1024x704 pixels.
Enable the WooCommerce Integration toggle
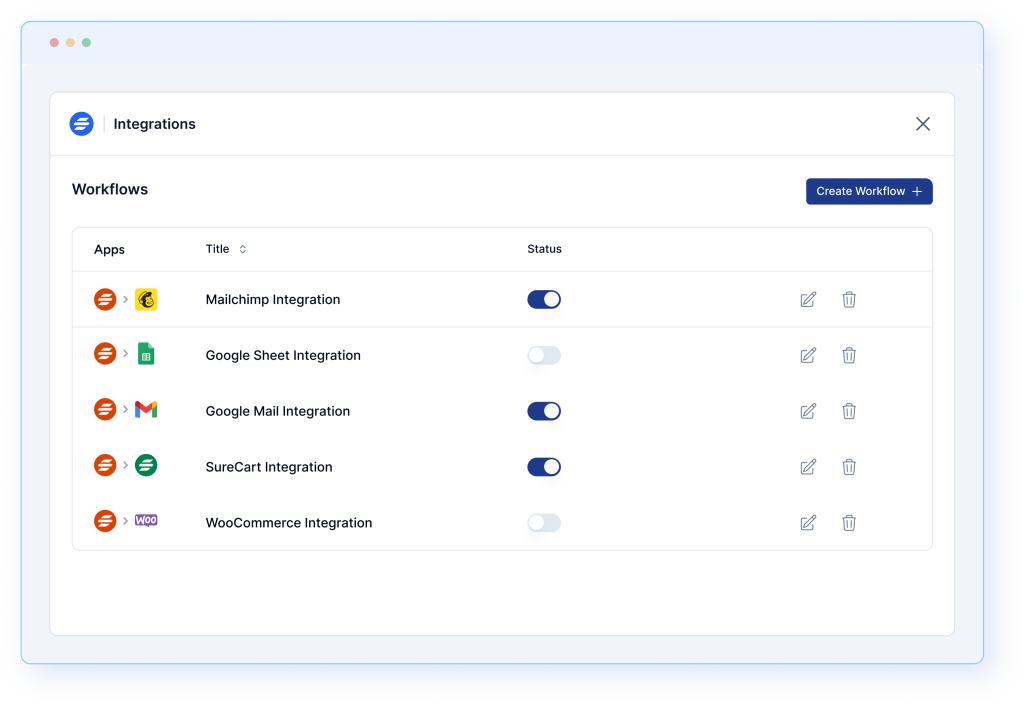pyautogui.click(x=544, y=523)
